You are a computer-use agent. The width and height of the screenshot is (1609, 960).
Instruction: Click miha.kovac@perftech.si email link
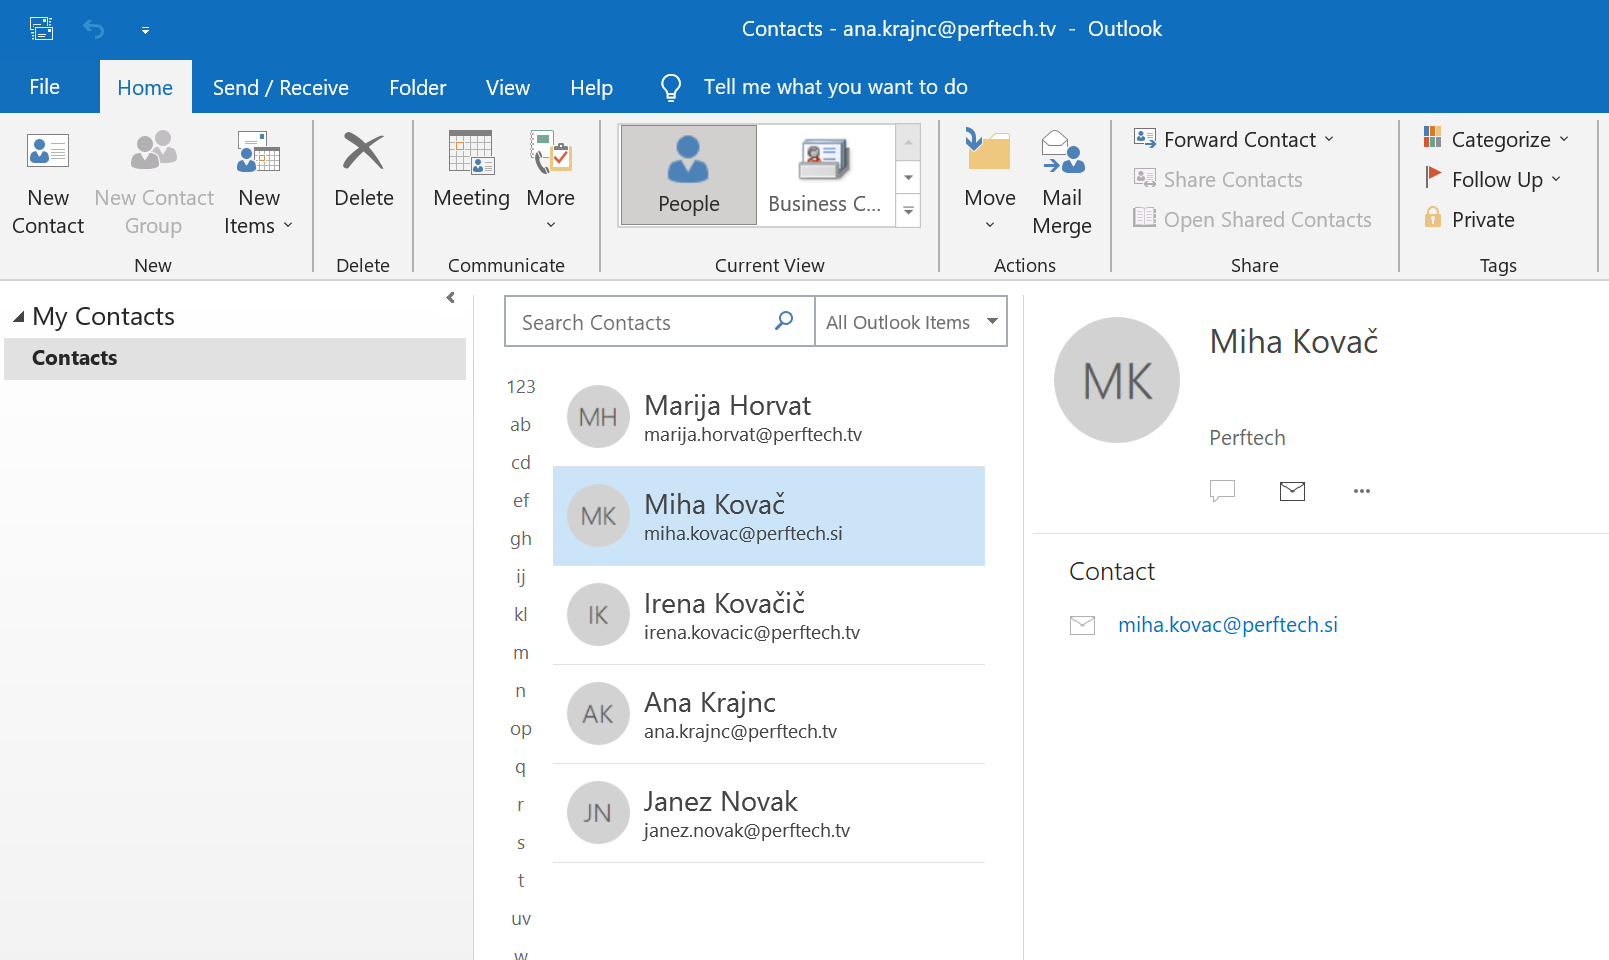click(1228, 625)
